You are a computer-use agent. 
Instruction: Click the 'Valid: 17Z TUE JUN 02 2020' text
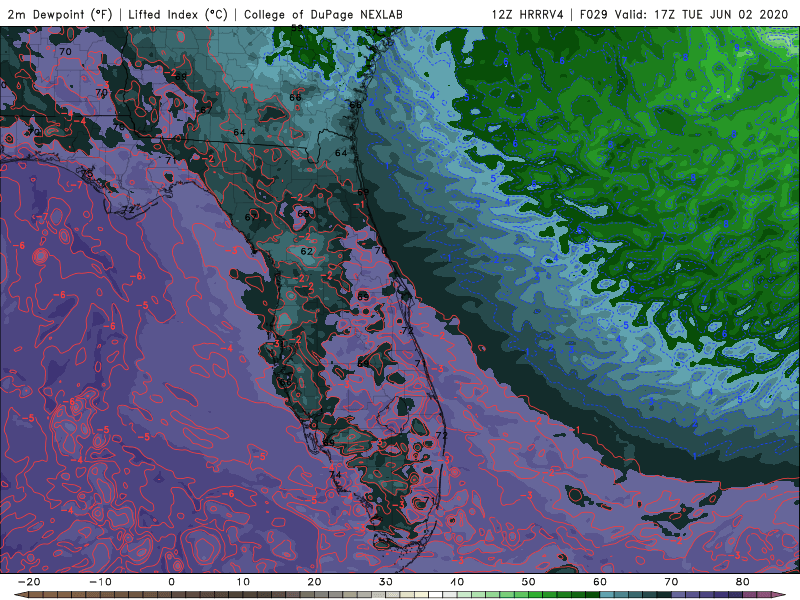pos(702,15)
